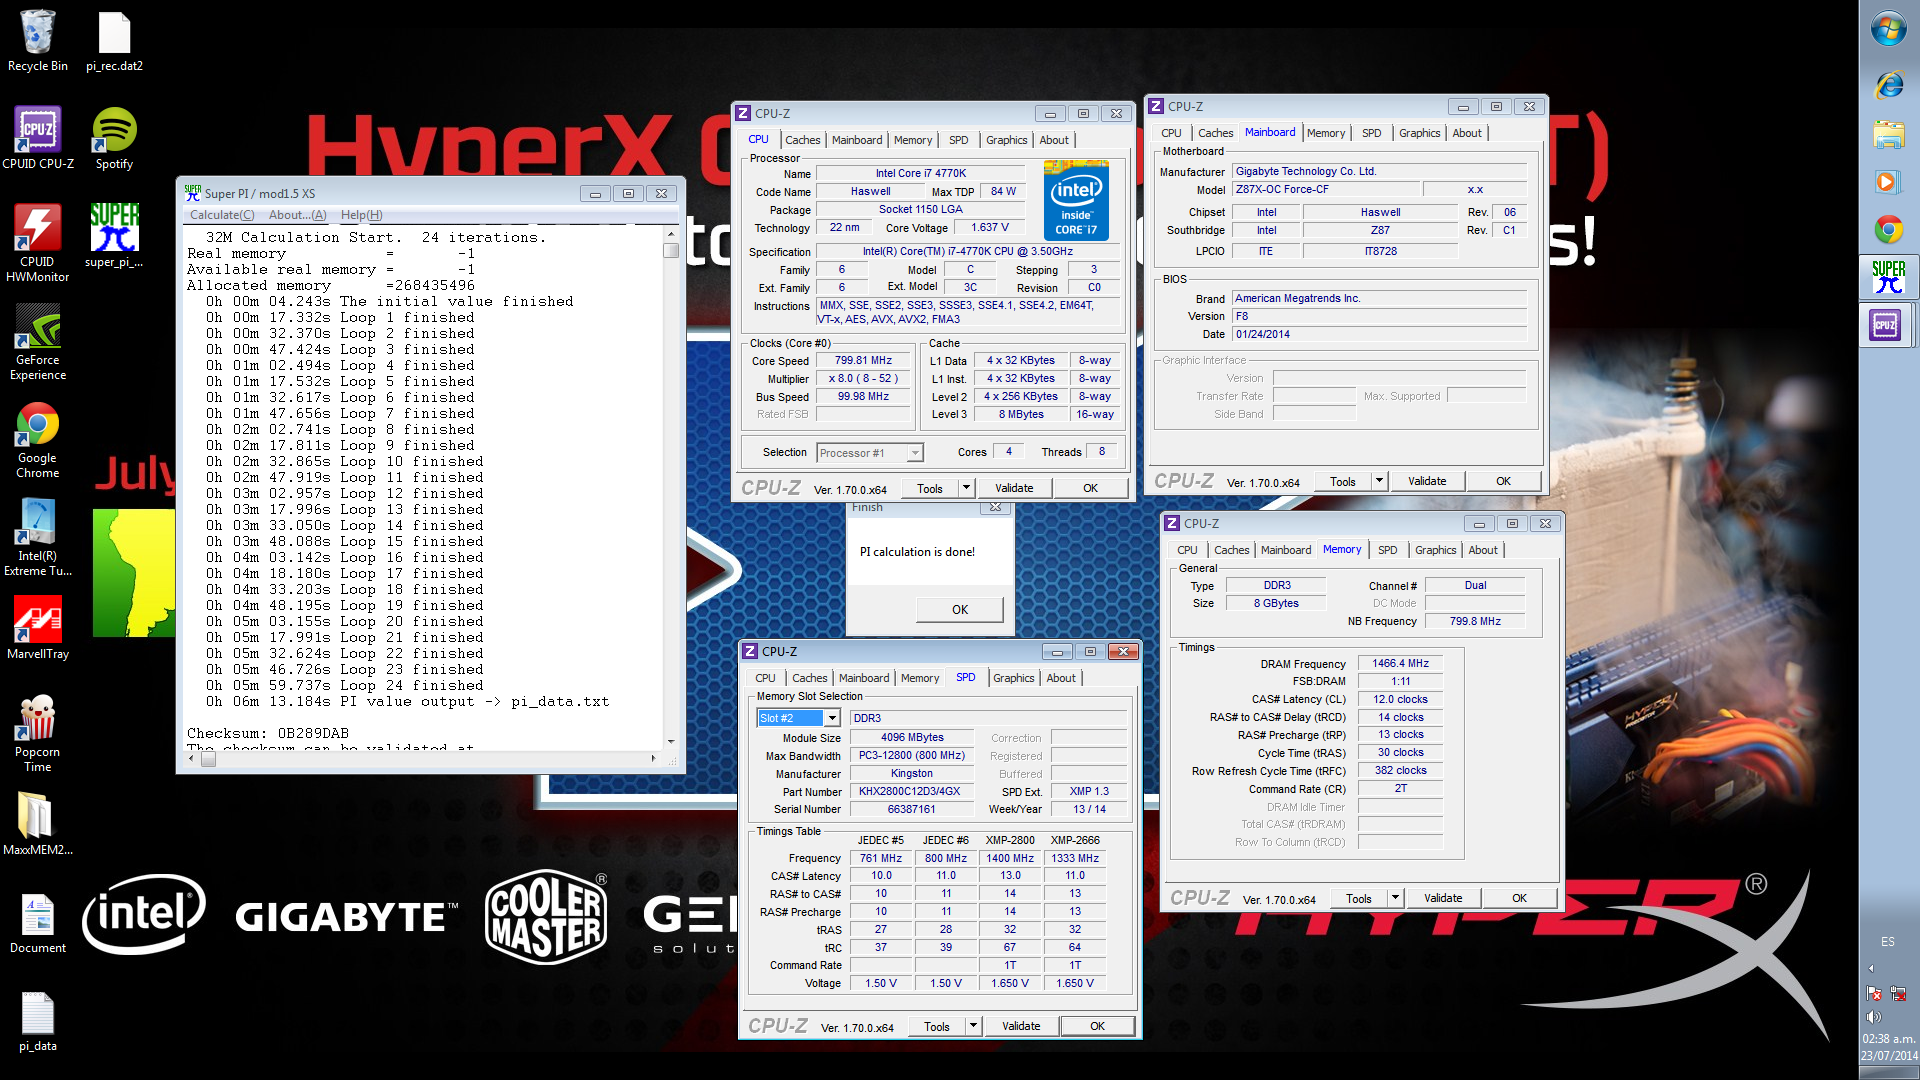Image resolution: width=1920 pixels, height=1080 pixels.
Task: Click OK in the SPD CPU-Z window
Action: [x=1097, y=1026]
